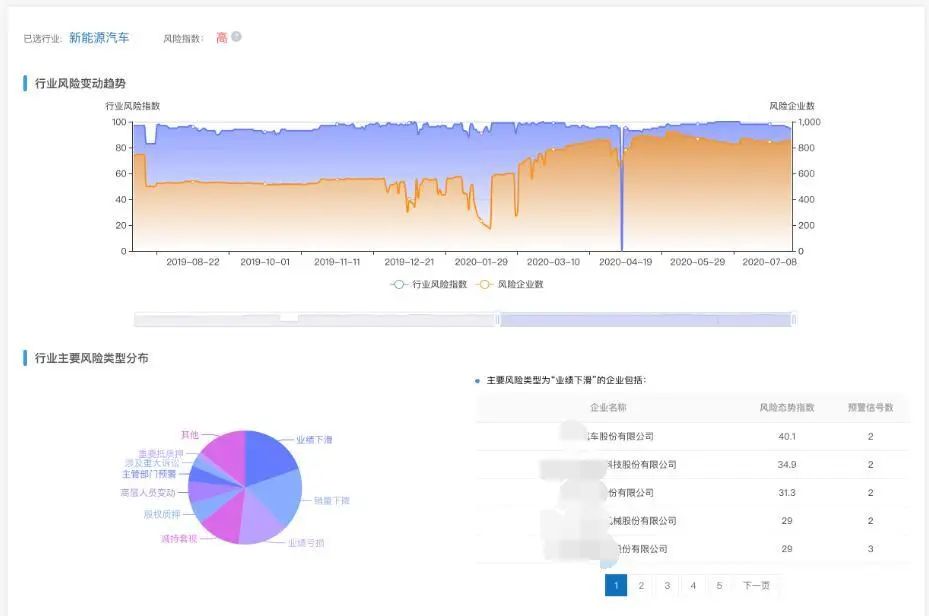Screen dimensions: 929x616
Task: Click the left handle of chart zoom slider
Action: 498,319
